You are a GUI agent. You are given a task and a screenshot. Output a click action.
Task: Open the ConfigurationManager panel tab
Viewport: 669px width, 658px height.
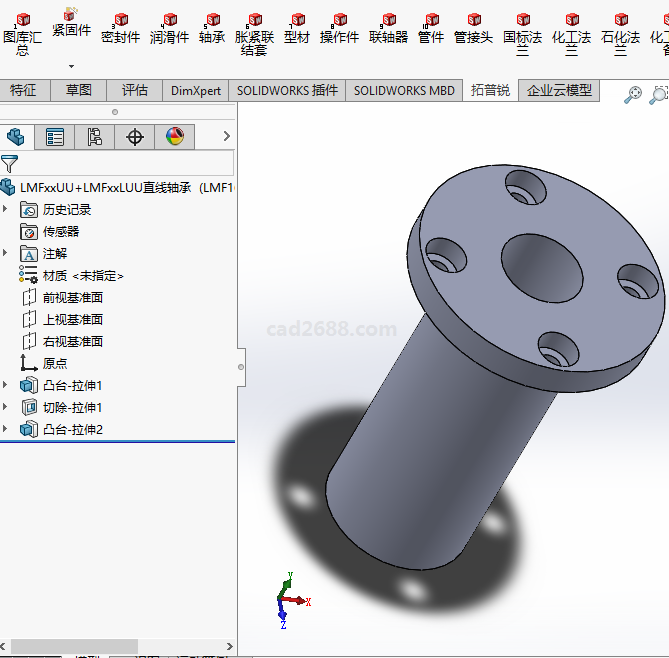pos(95,137)
